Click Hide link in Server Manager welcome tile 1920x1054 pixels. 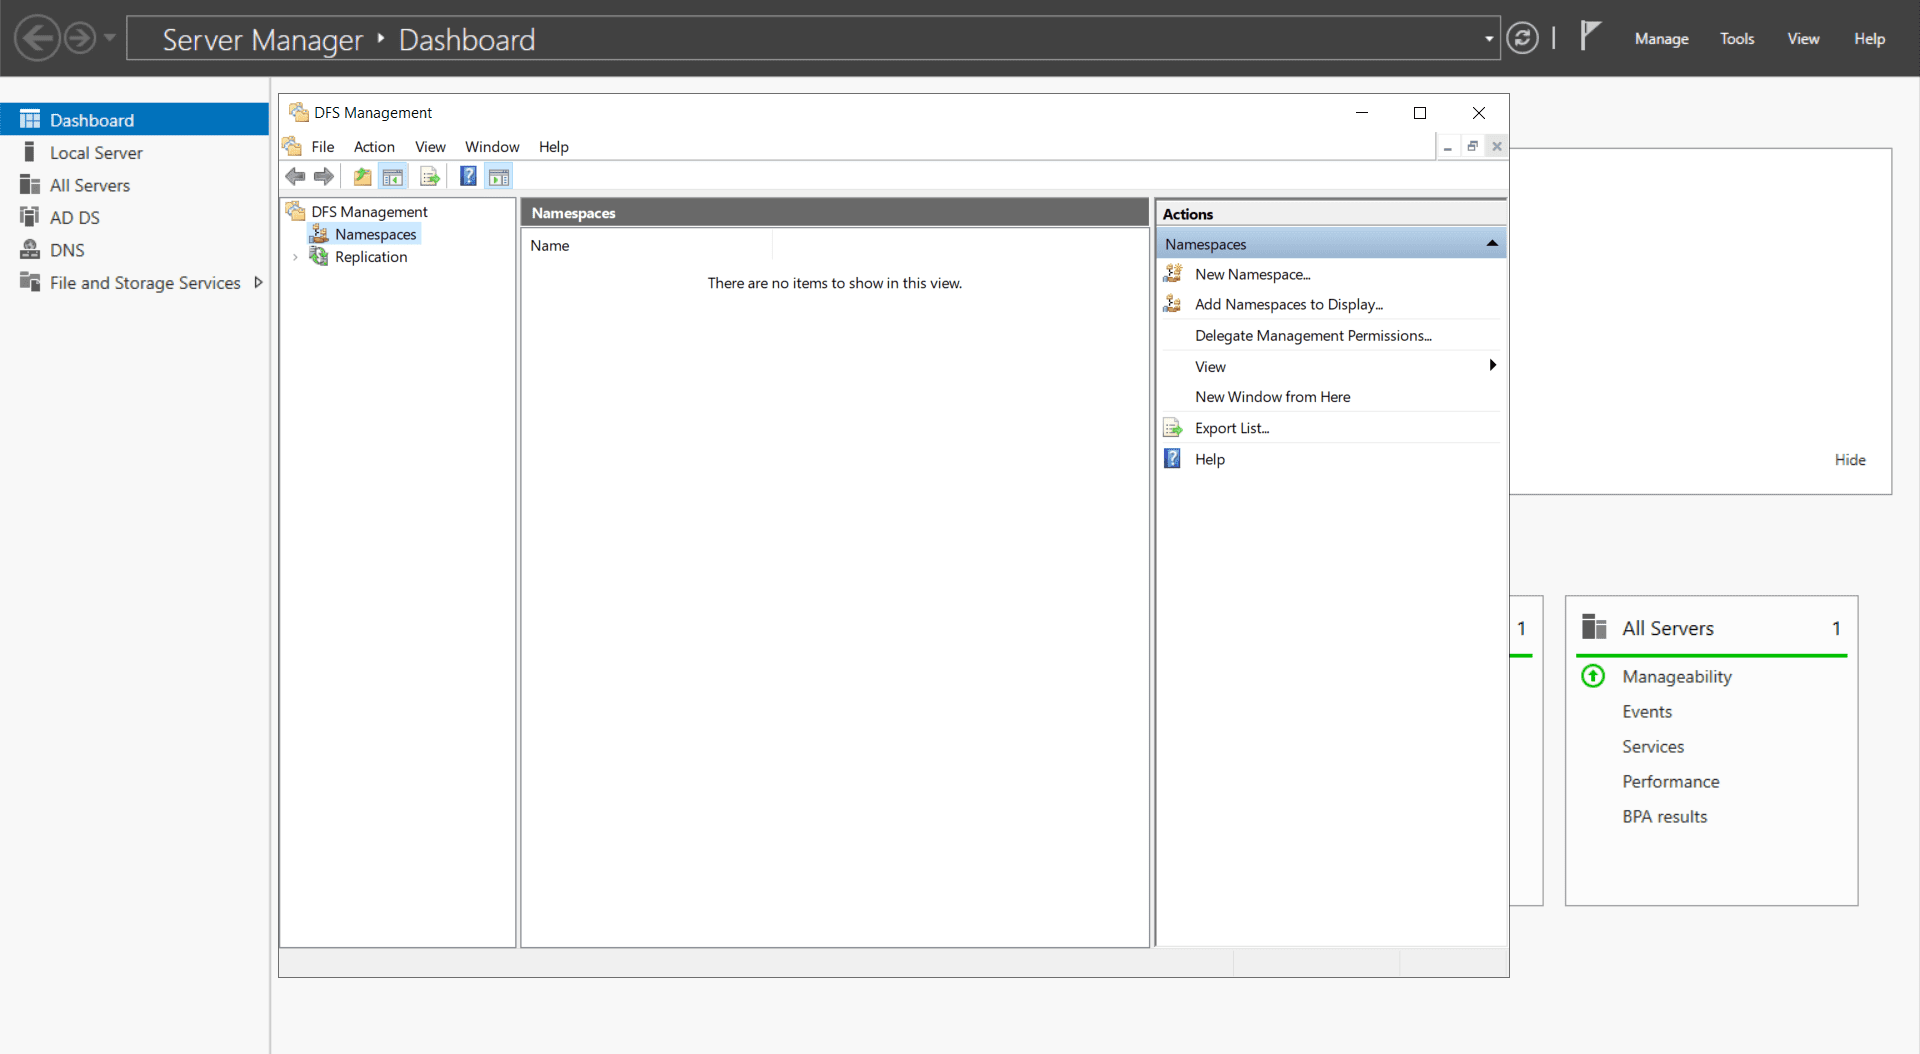[1850, 460]
